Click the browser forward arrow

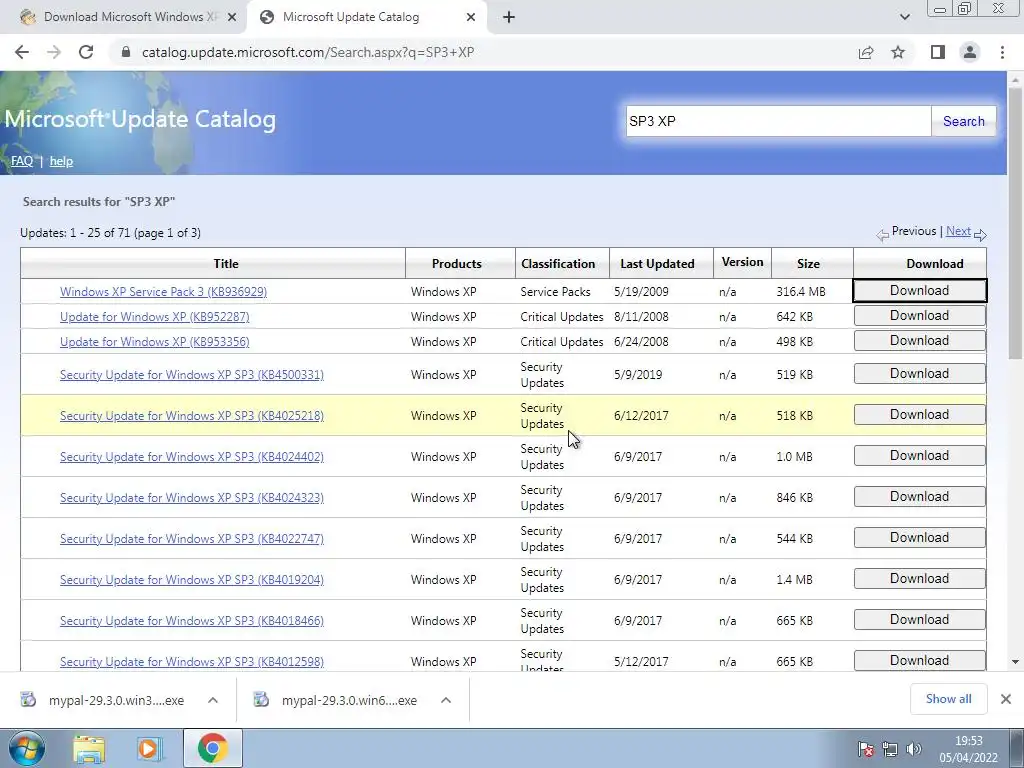(54, 52)
